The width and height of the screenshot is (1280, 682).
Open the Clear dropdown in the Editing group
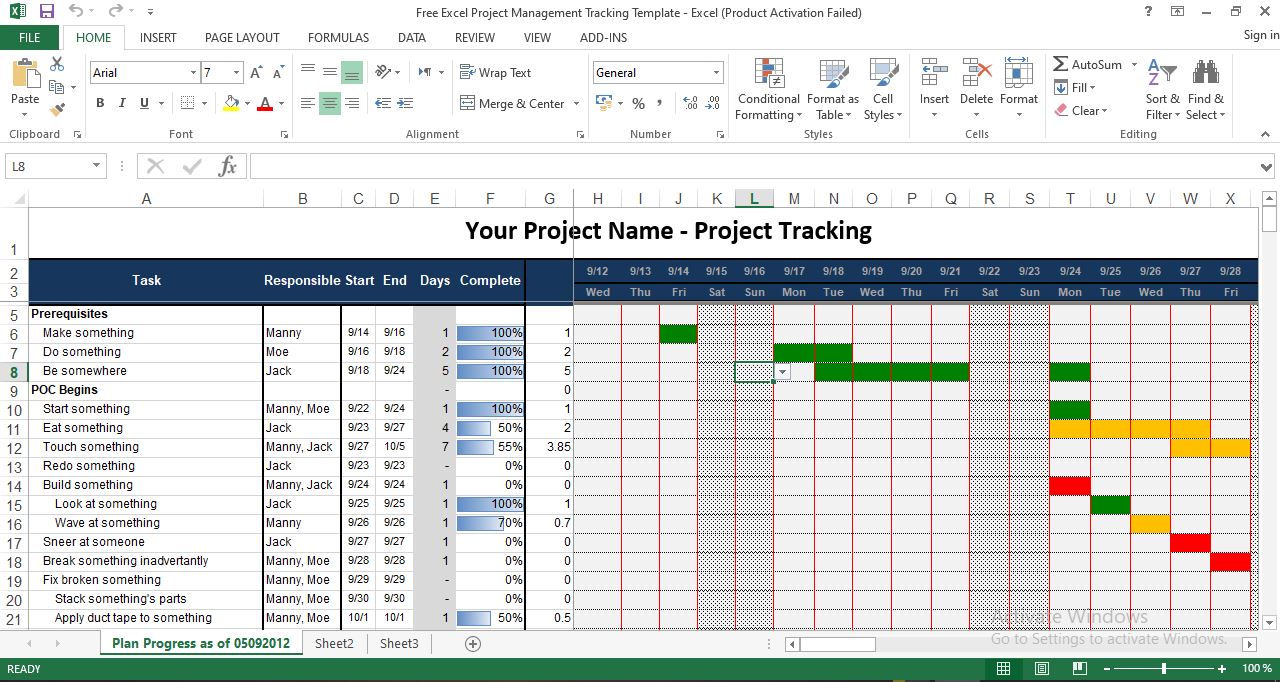1081,111
